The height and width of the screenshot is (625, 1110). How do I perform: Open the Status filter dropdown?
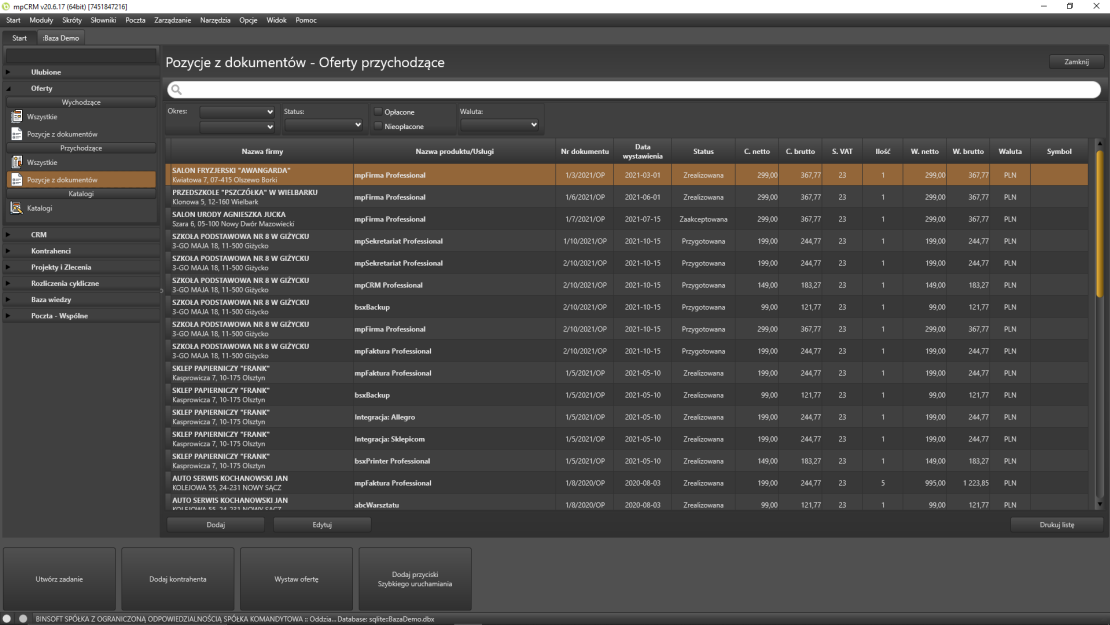coord(324,125)
